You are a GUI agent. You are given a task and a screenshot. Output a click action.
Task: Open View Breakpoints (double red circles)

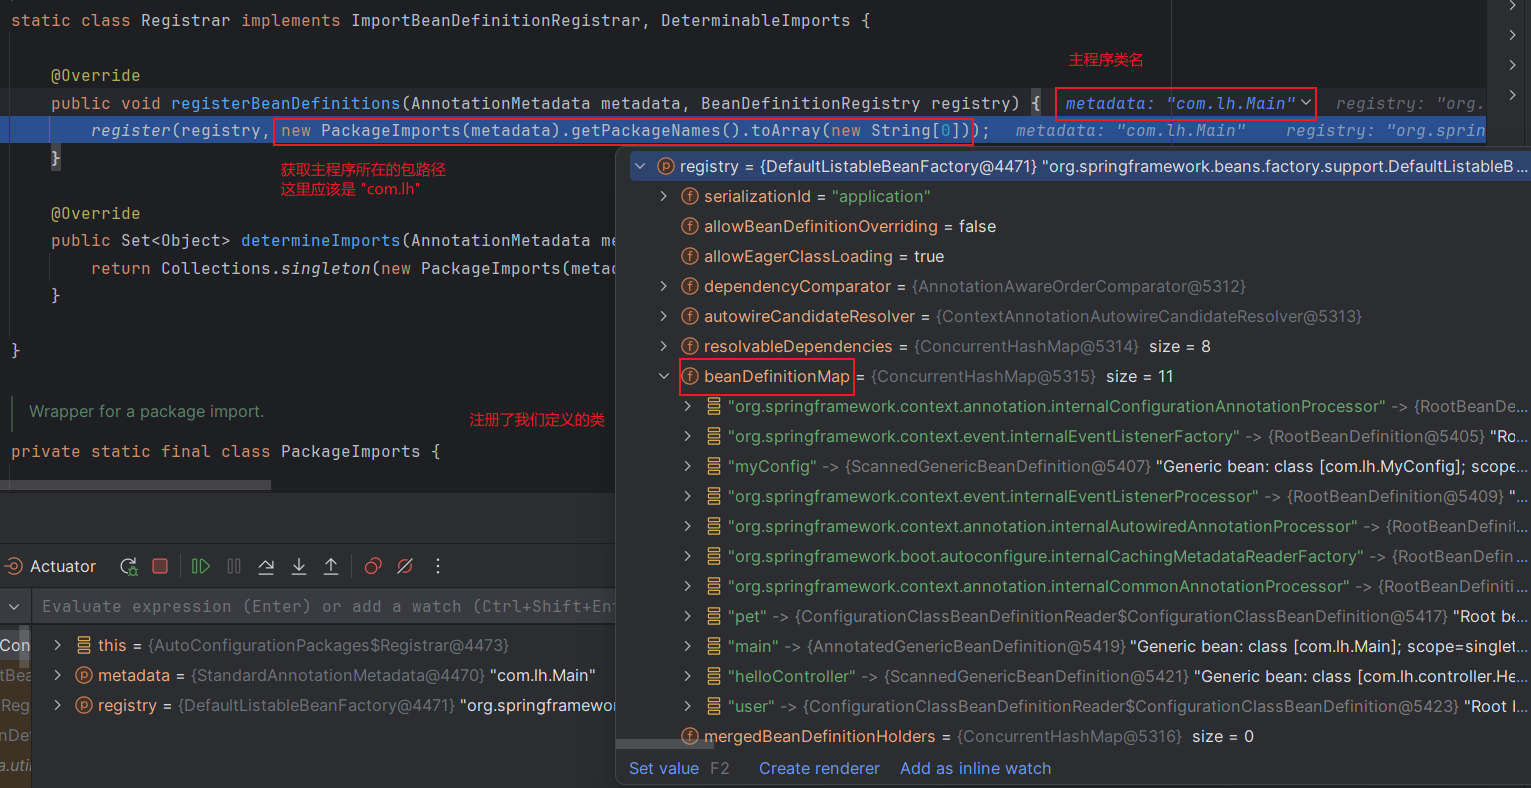coord(373,566)
